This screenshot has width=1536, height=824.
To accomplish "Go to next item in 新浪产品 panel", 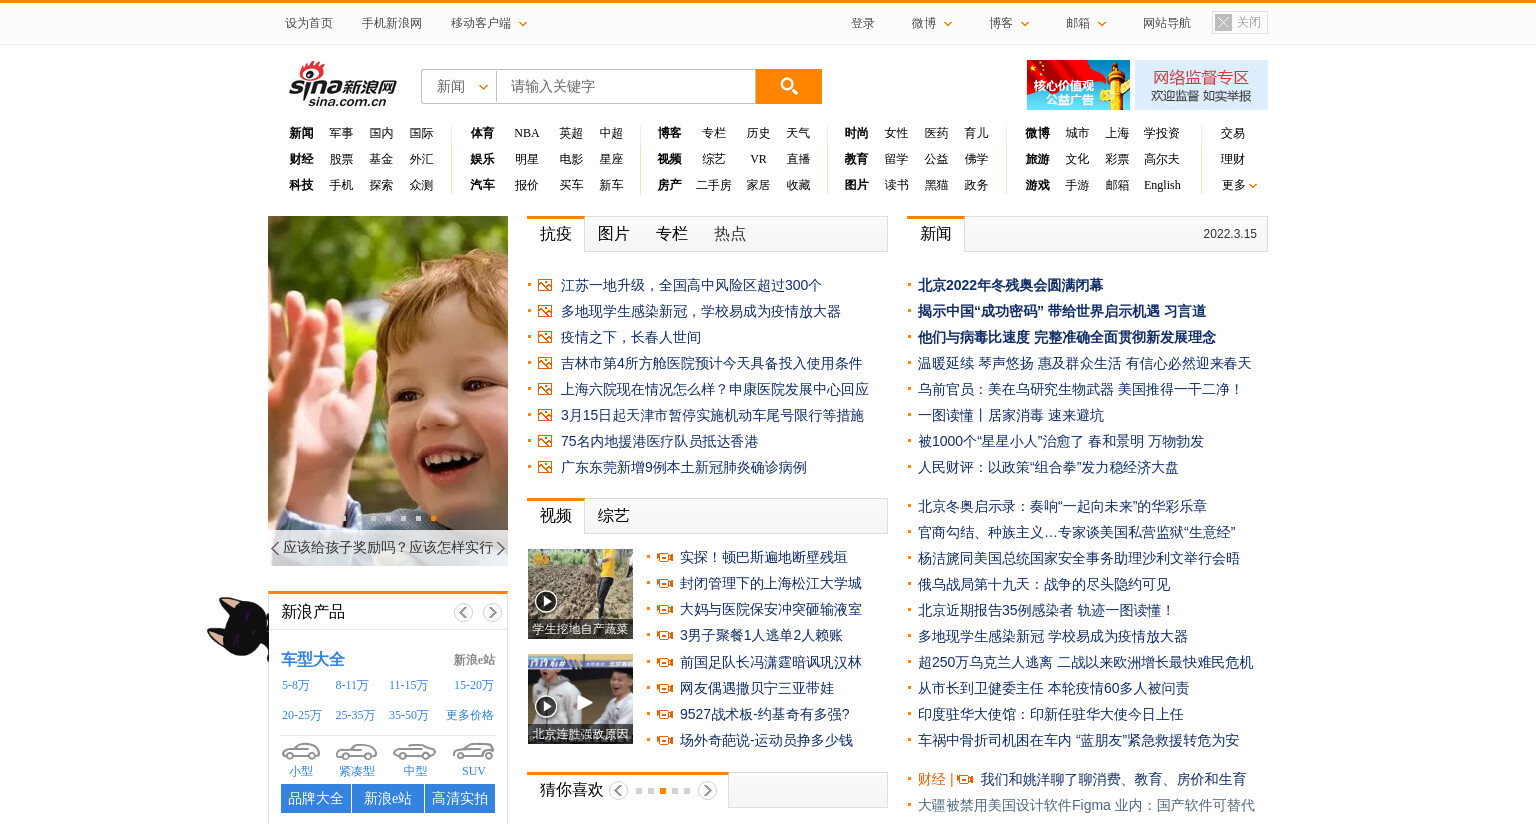I will coord(492,612).
